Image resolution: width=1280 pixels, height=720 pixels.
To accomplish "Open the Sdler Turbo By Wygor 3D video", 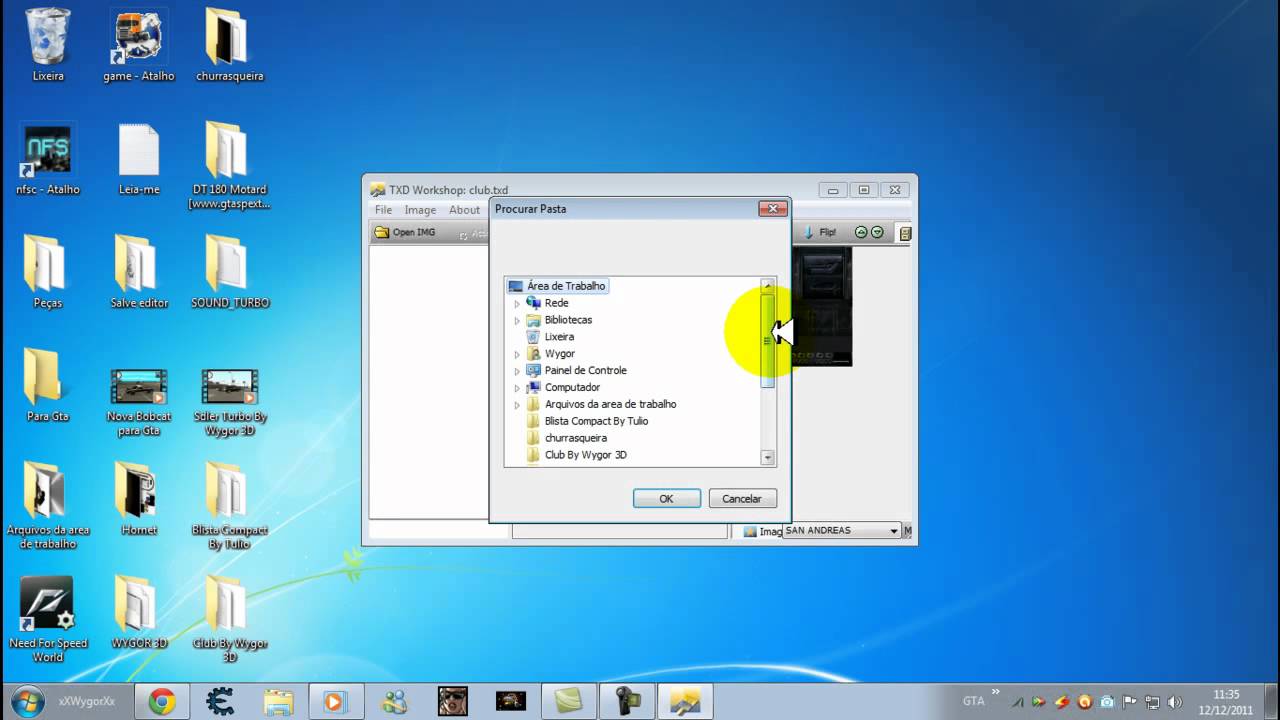I will coord(229,400).
